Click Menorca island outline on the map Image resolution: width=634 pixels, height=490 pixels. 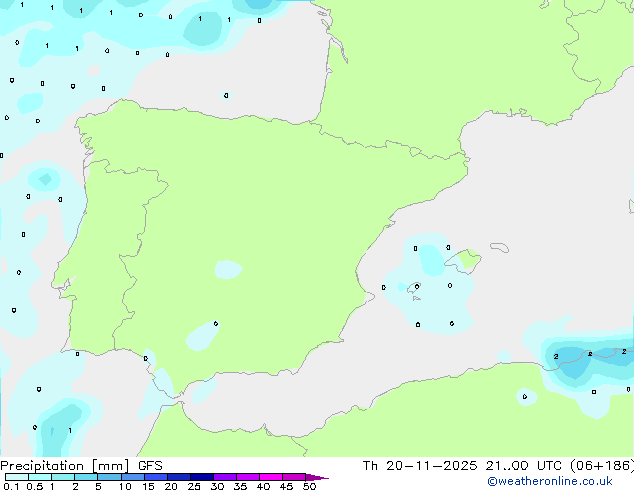499,247
